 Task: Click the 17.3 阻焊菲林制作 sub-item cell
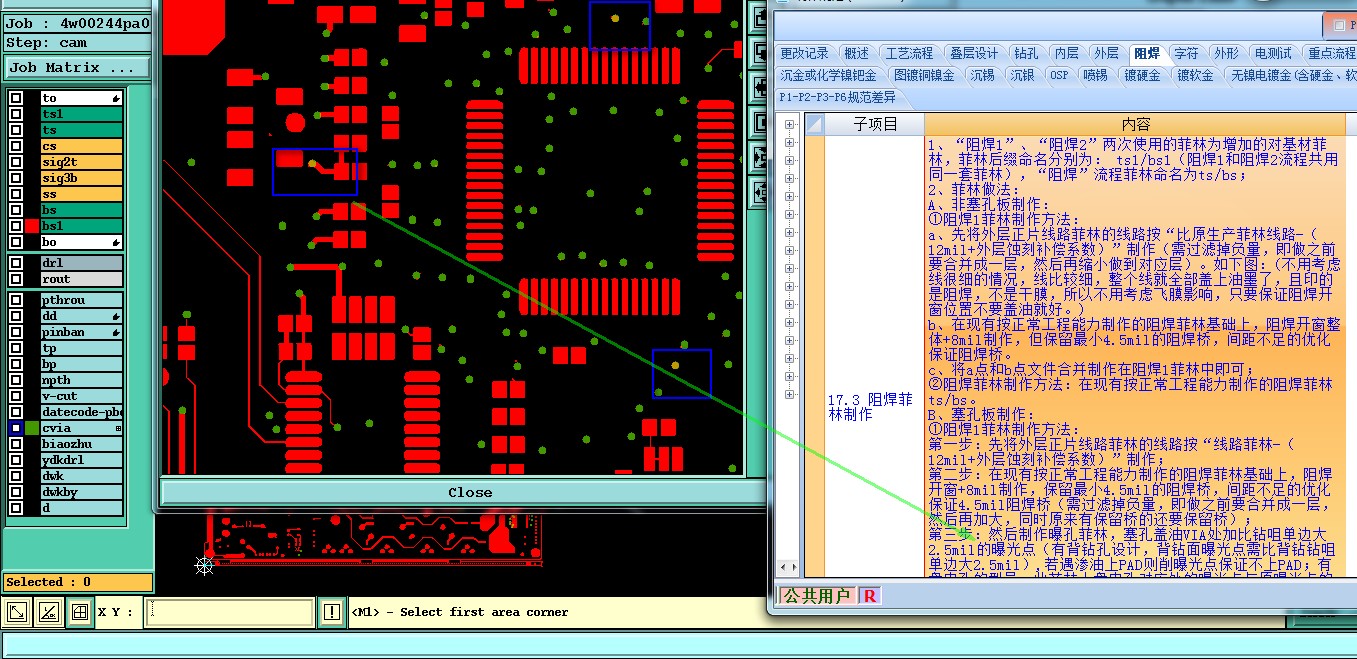pos(874,357)
